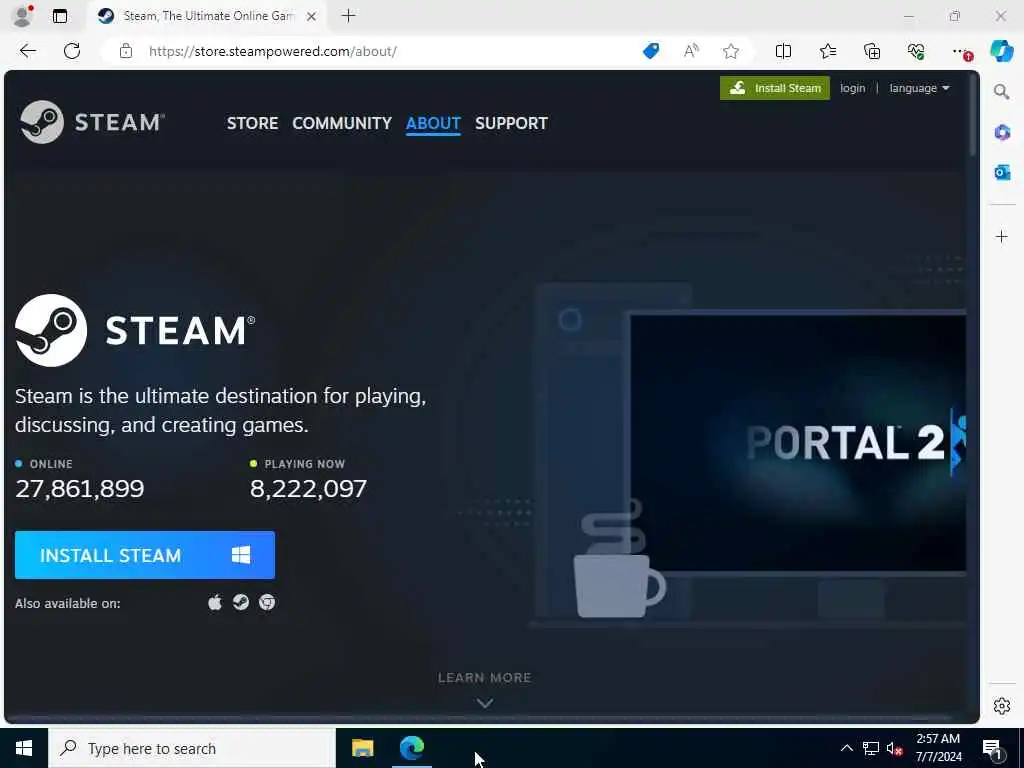The width and height of the screenshot is (1024, 768).
Task: Show hidden system tray icons
Action: (846, 748)
